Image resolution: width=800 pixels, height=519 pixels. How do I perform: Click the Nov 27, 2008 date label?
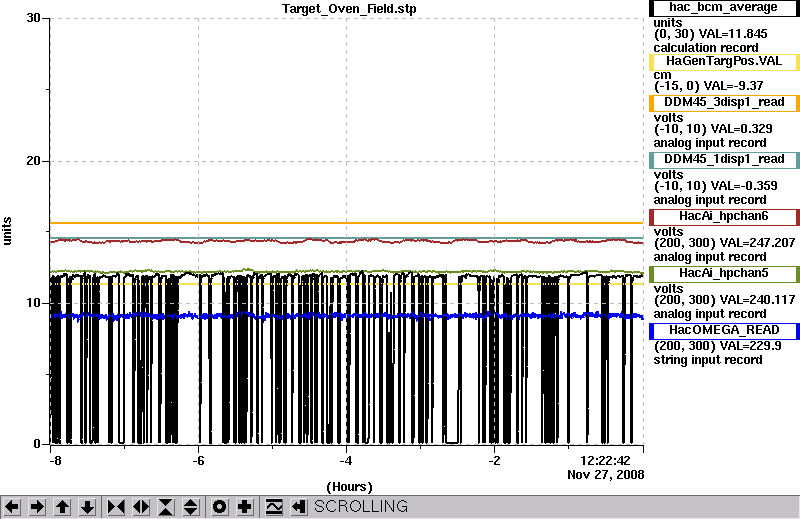(x=606, y=475)
